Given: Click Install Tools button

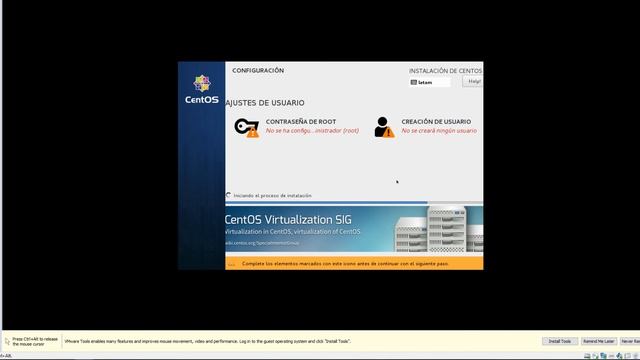Looking at the screenshot, I should [560, 341].
